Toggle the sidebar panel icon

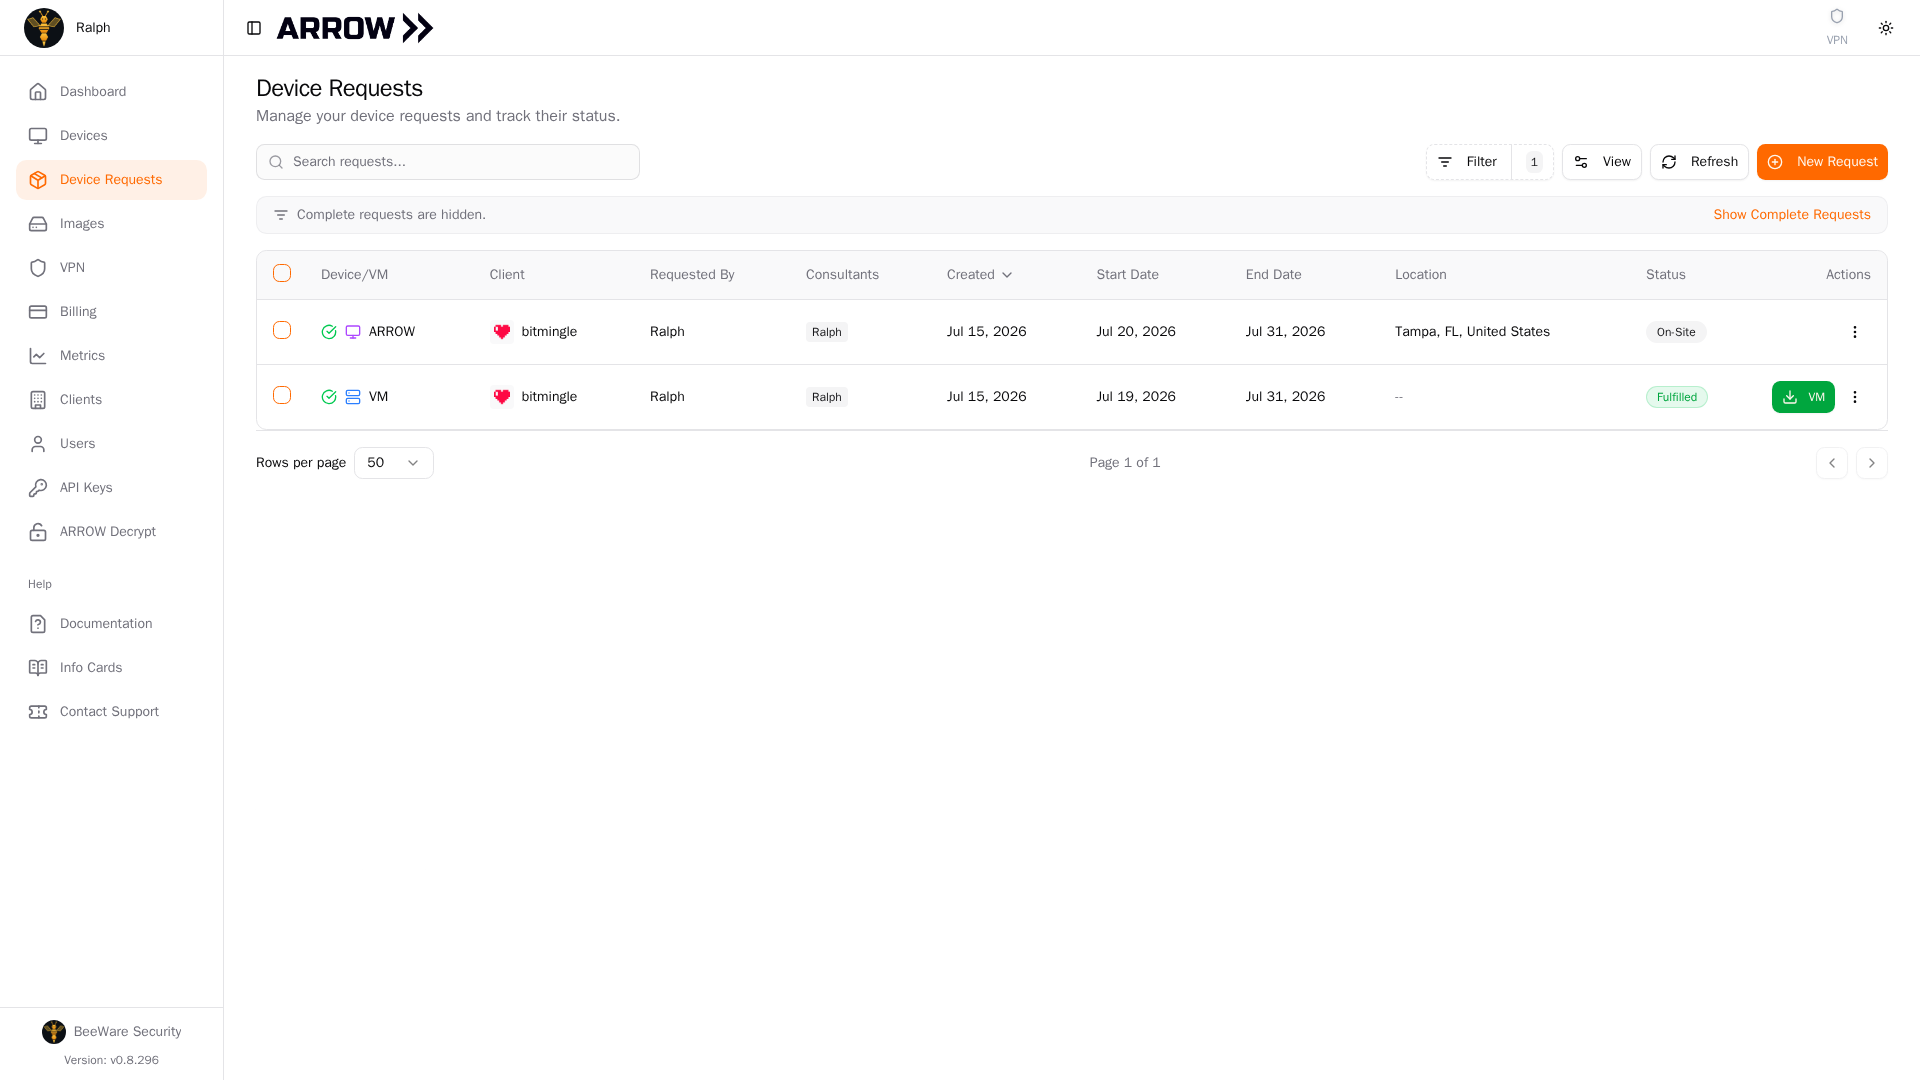click(x=254, y=28)
